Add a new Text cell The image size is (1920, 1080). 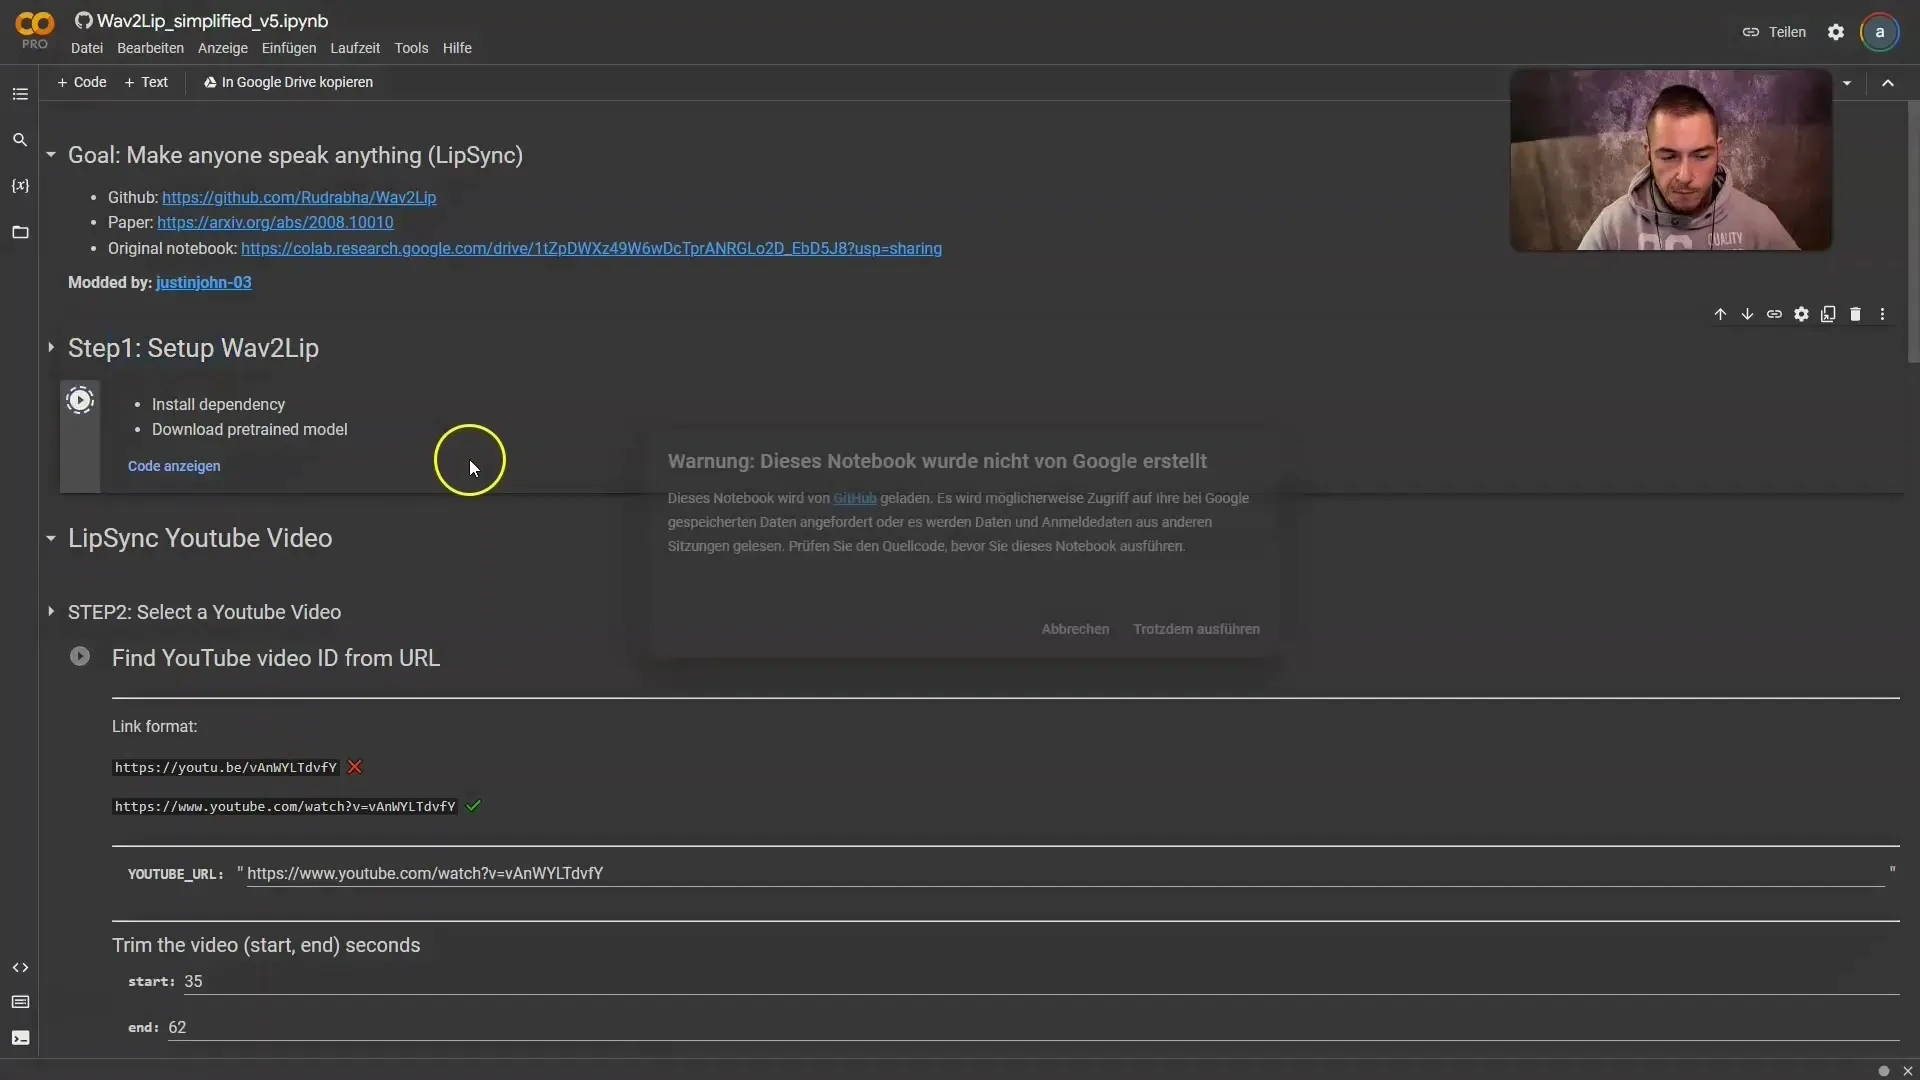(x=146, y=82)
